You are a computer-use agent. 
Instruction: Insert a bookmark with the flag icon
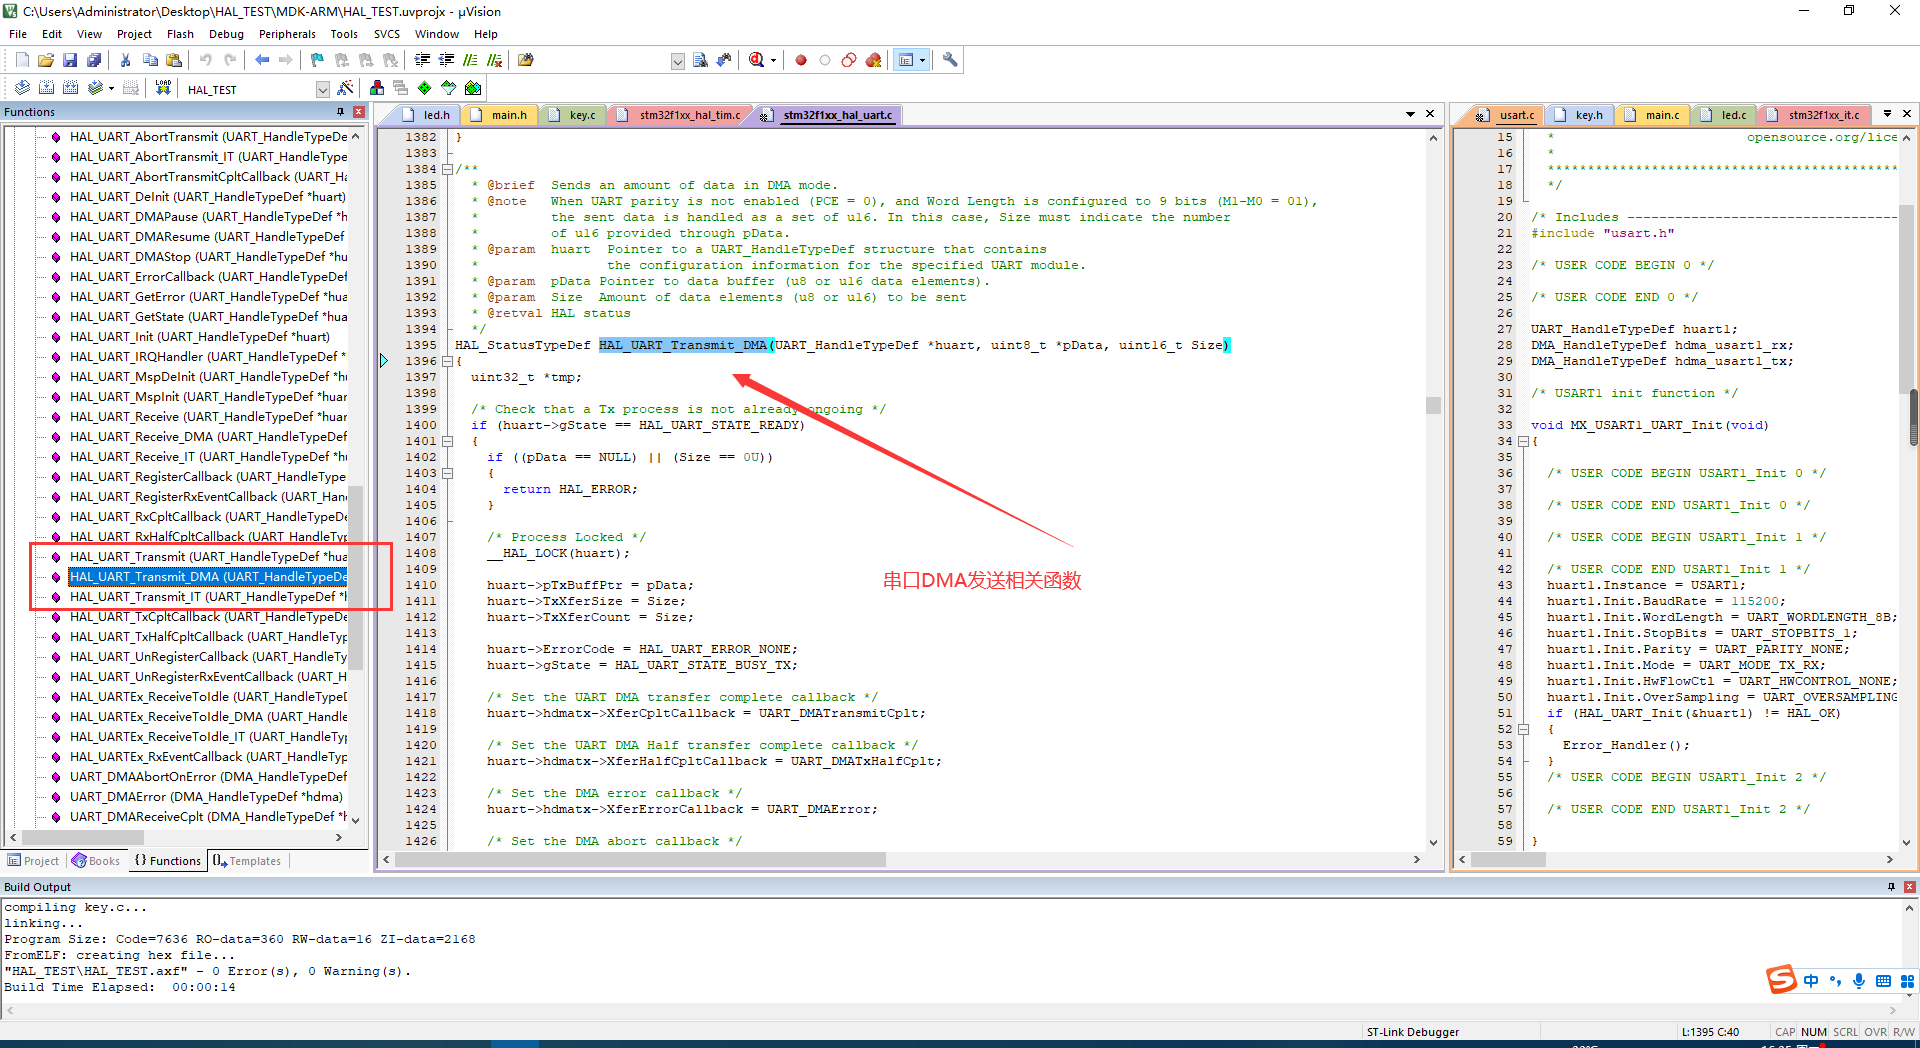(x=317, y=60)
